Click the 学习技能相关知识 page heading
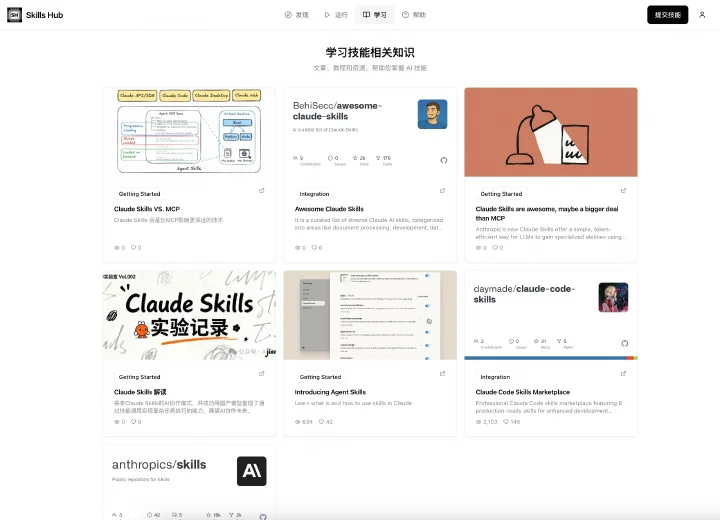The image size is (720, 520). coord(370,52)
